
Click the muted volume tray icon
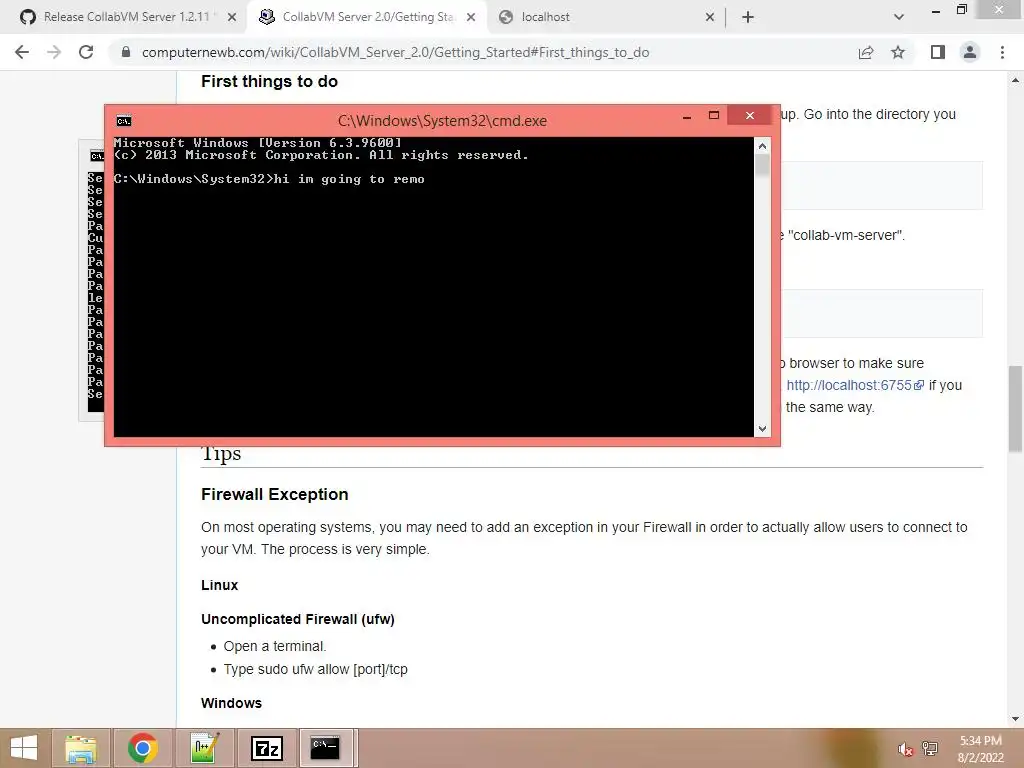905,749
